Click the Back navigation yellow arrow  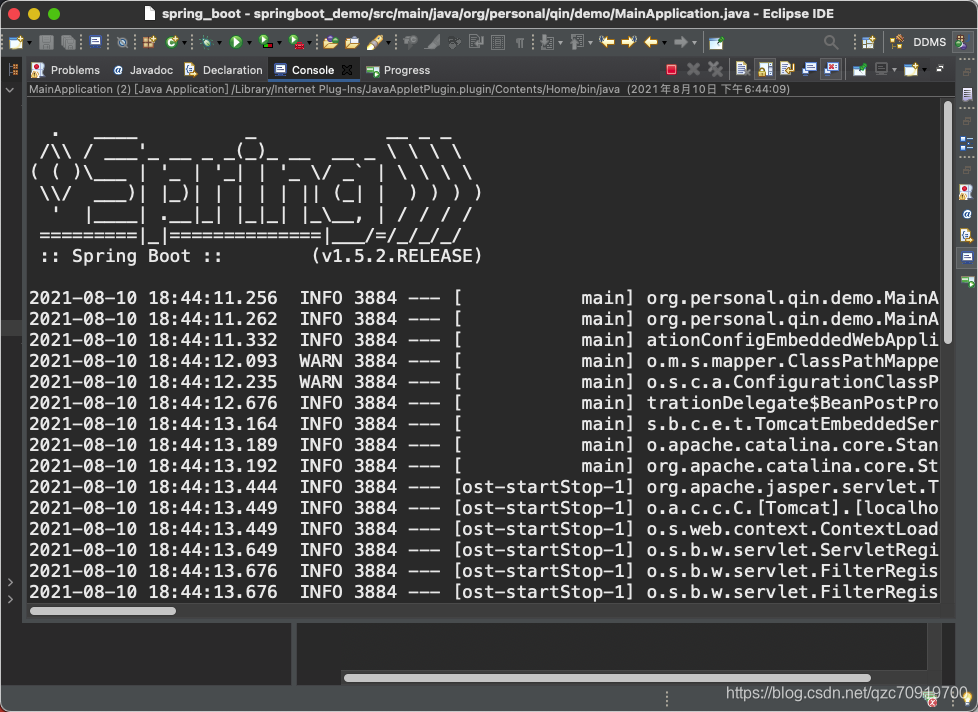point(651,42)
